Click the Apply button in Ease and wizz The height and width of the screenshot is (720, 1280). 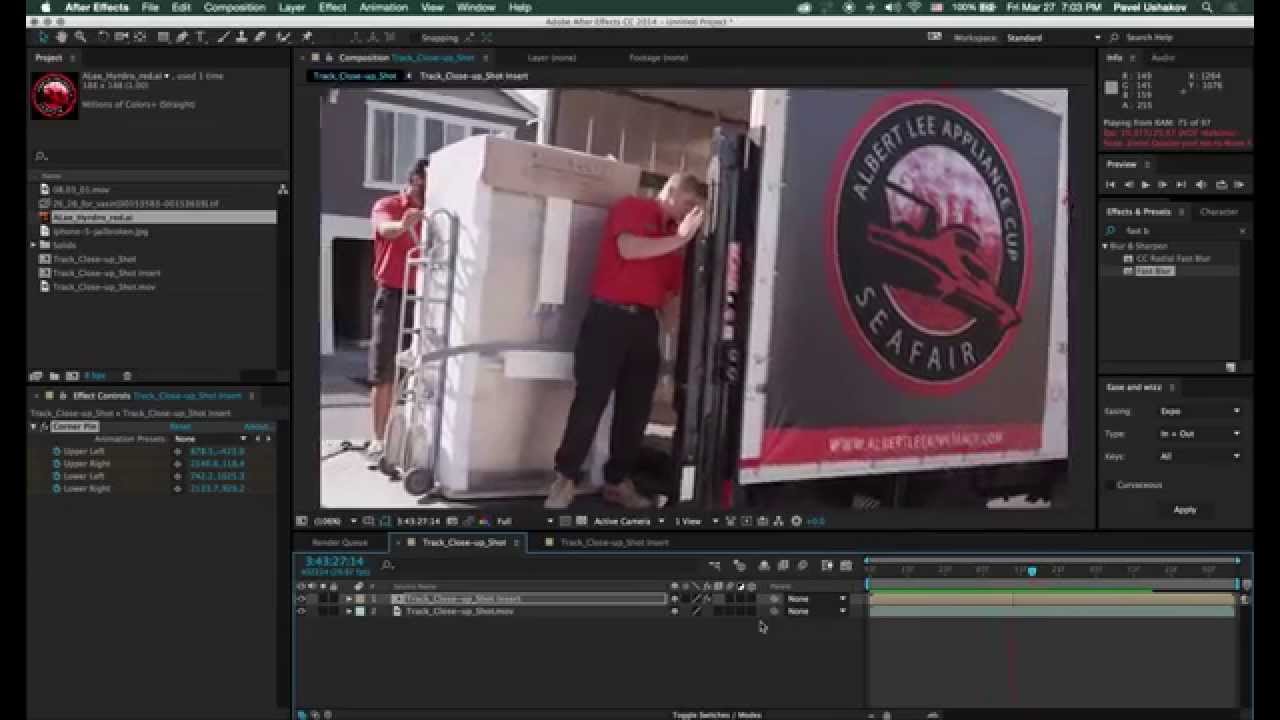(1185, 510)
